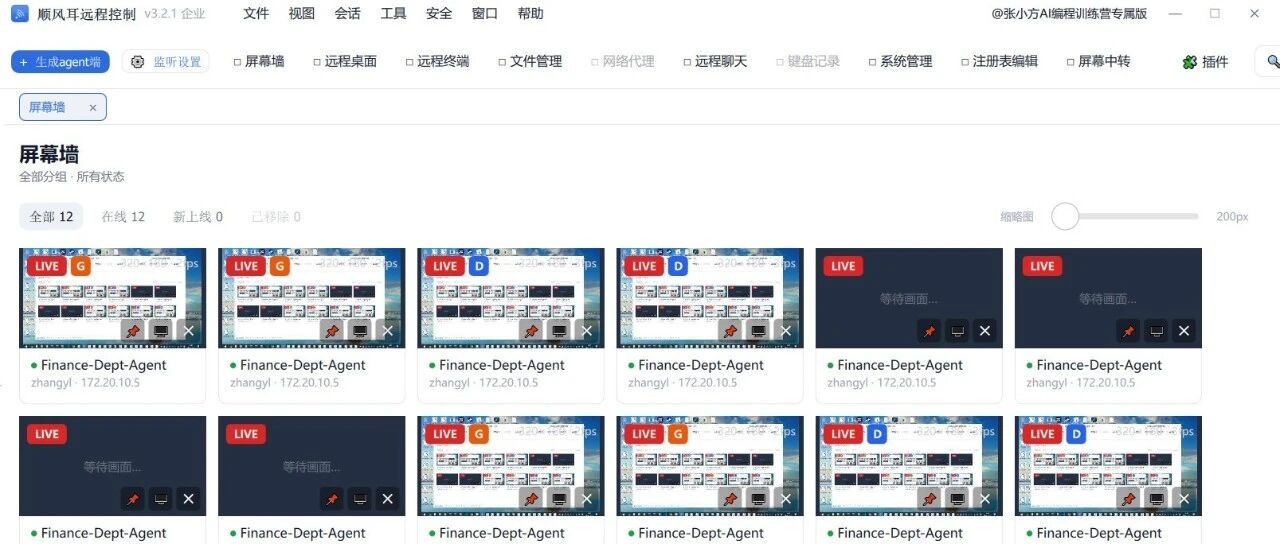The width and height of the screenshot is (1280, 544).
Task: Open 注册表编辑 registry editor
Action: click(x=999, y=61)
